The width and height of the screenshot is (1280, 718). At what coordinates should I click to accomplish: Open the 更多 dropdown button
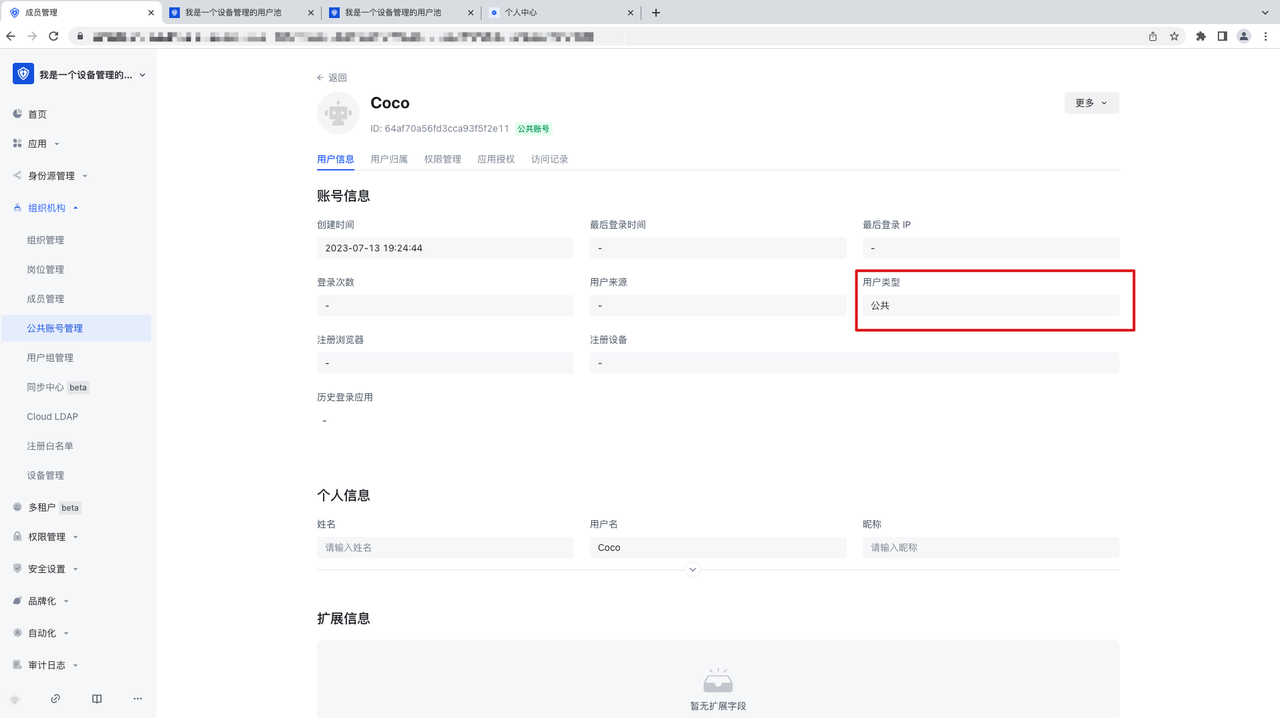point(1091,103)
